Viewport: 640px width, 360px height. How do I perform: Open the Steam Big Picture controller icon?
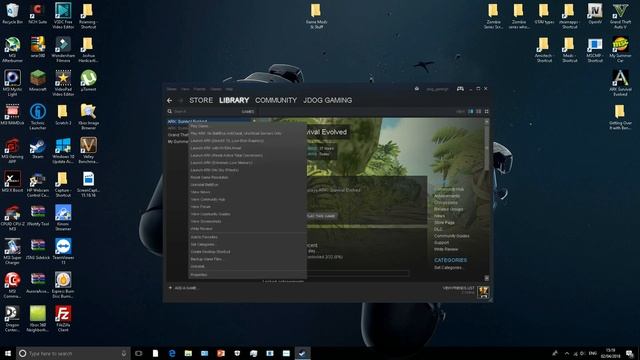pyautogui.click(x=460, y=89)
